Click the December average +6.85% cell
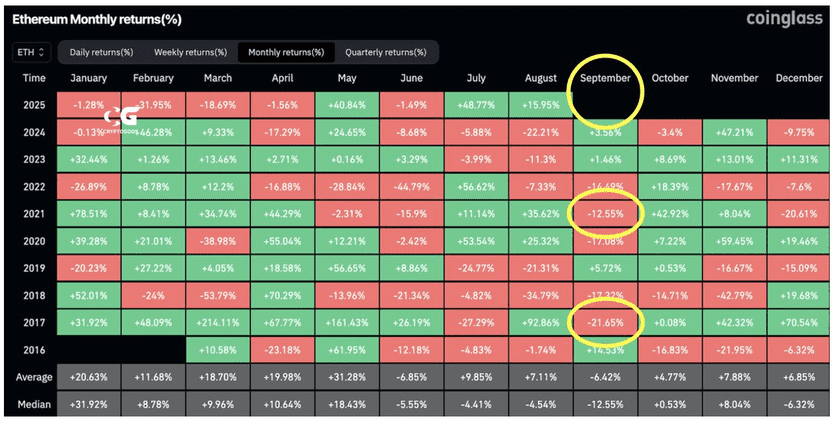 coord(799,377)
